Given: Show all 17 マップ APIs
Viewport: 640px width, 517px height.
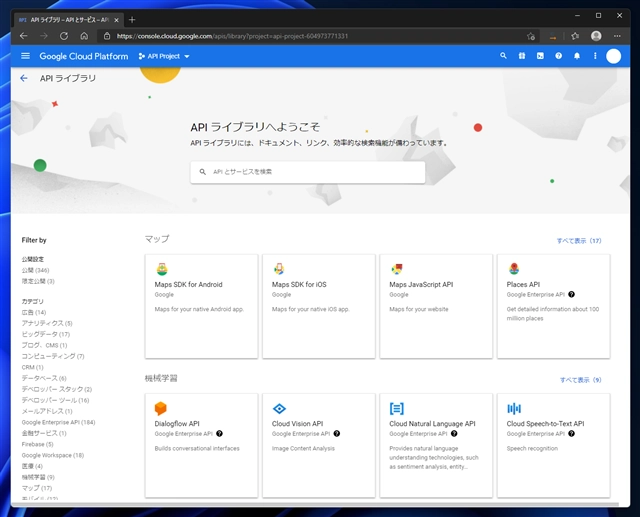Looking at the screenshot, I should 579,241.
